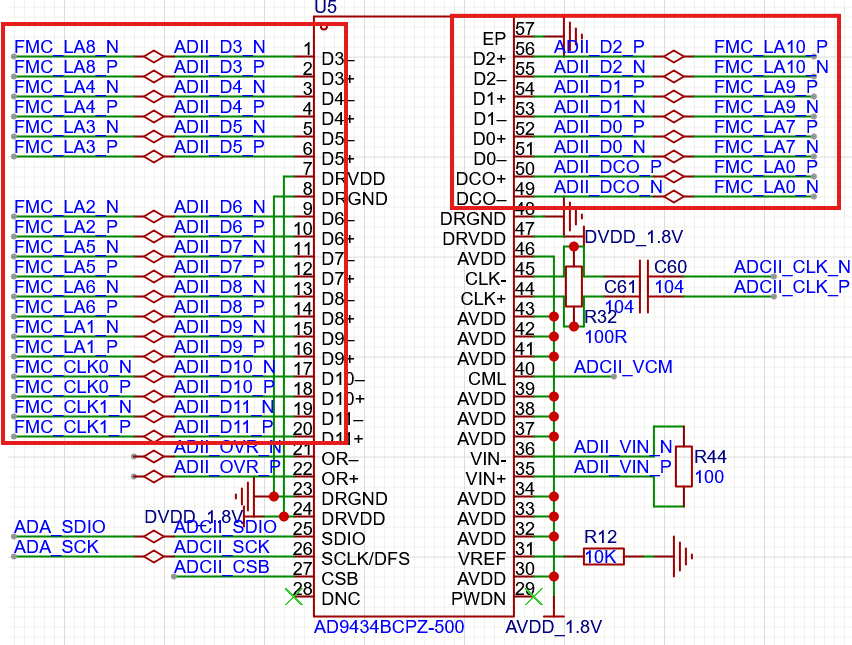Select the C61 capacitor symbol

[x=644, y=296]
